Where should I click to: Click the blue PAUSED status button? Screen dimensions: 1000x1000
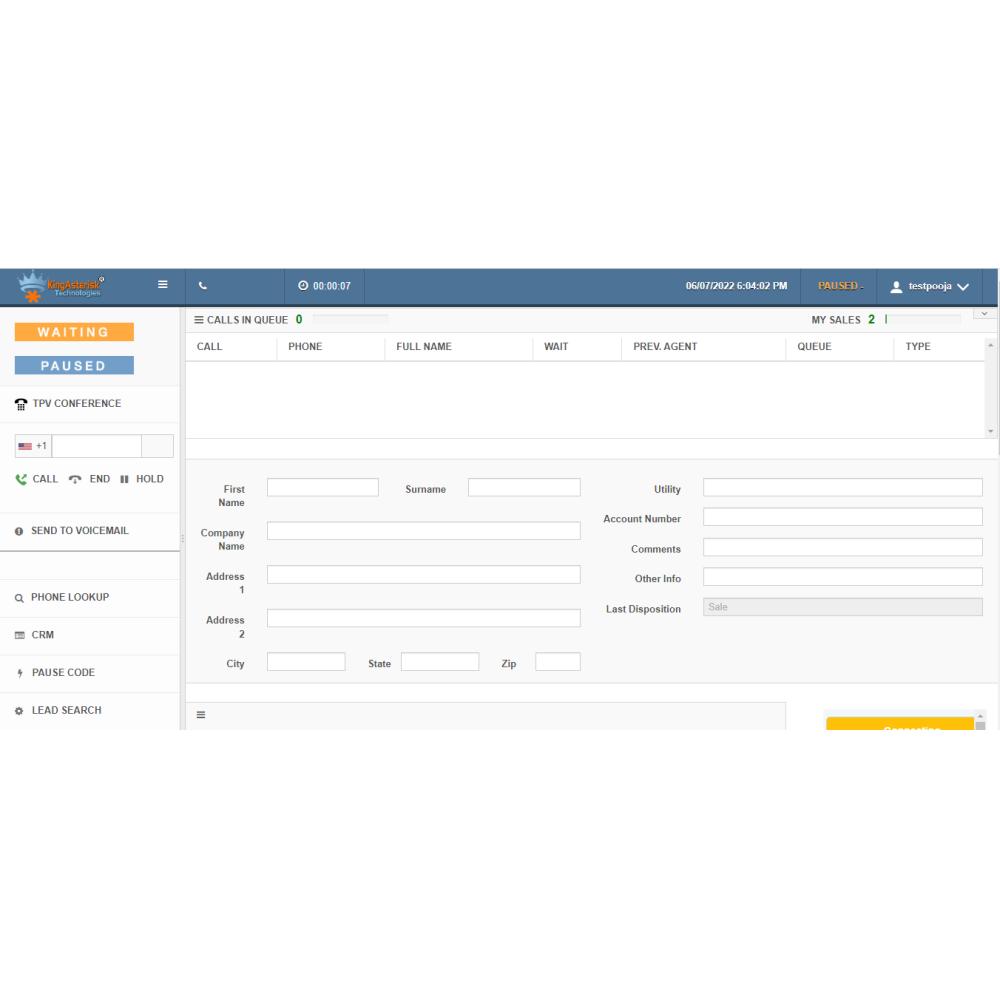coord(74,366)
